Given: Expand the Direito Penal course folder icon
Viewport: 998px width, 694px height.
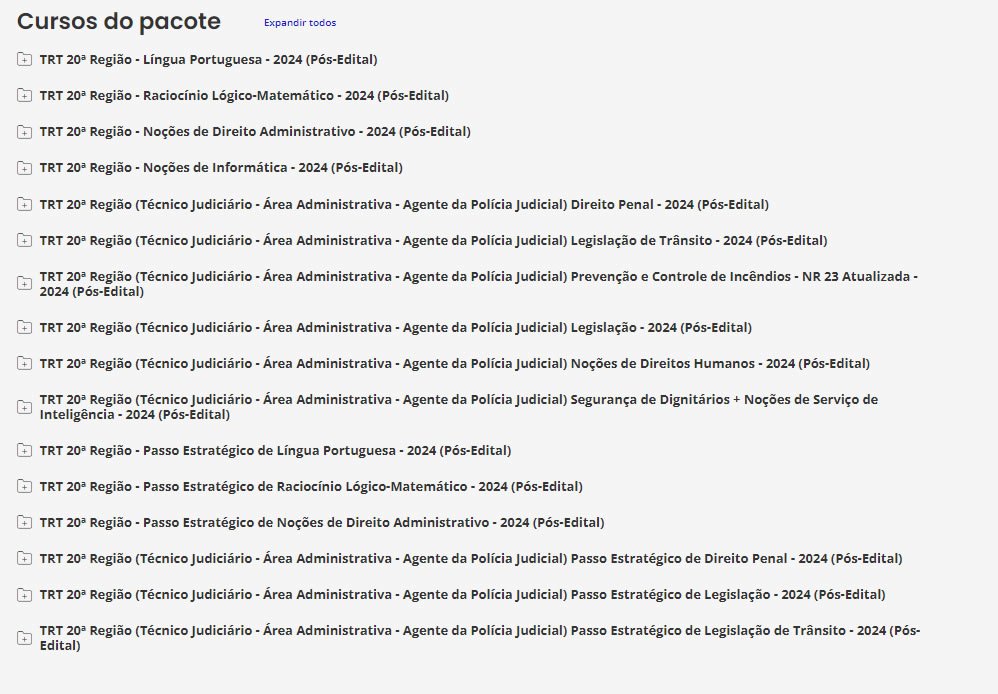Looking at the screenshot, I should [25, 205].
